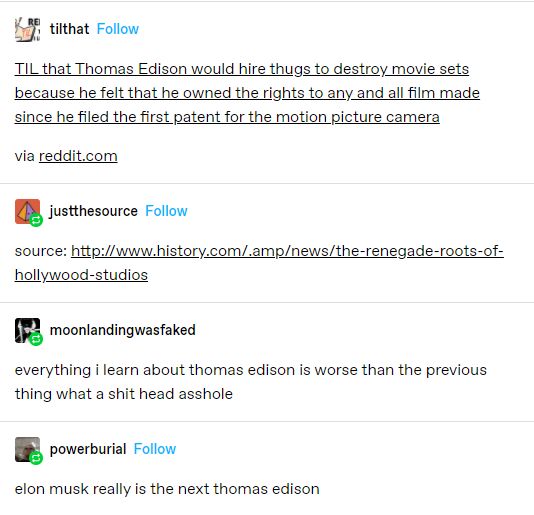Open tilthat's avatar thumbnail

[27, 29]
